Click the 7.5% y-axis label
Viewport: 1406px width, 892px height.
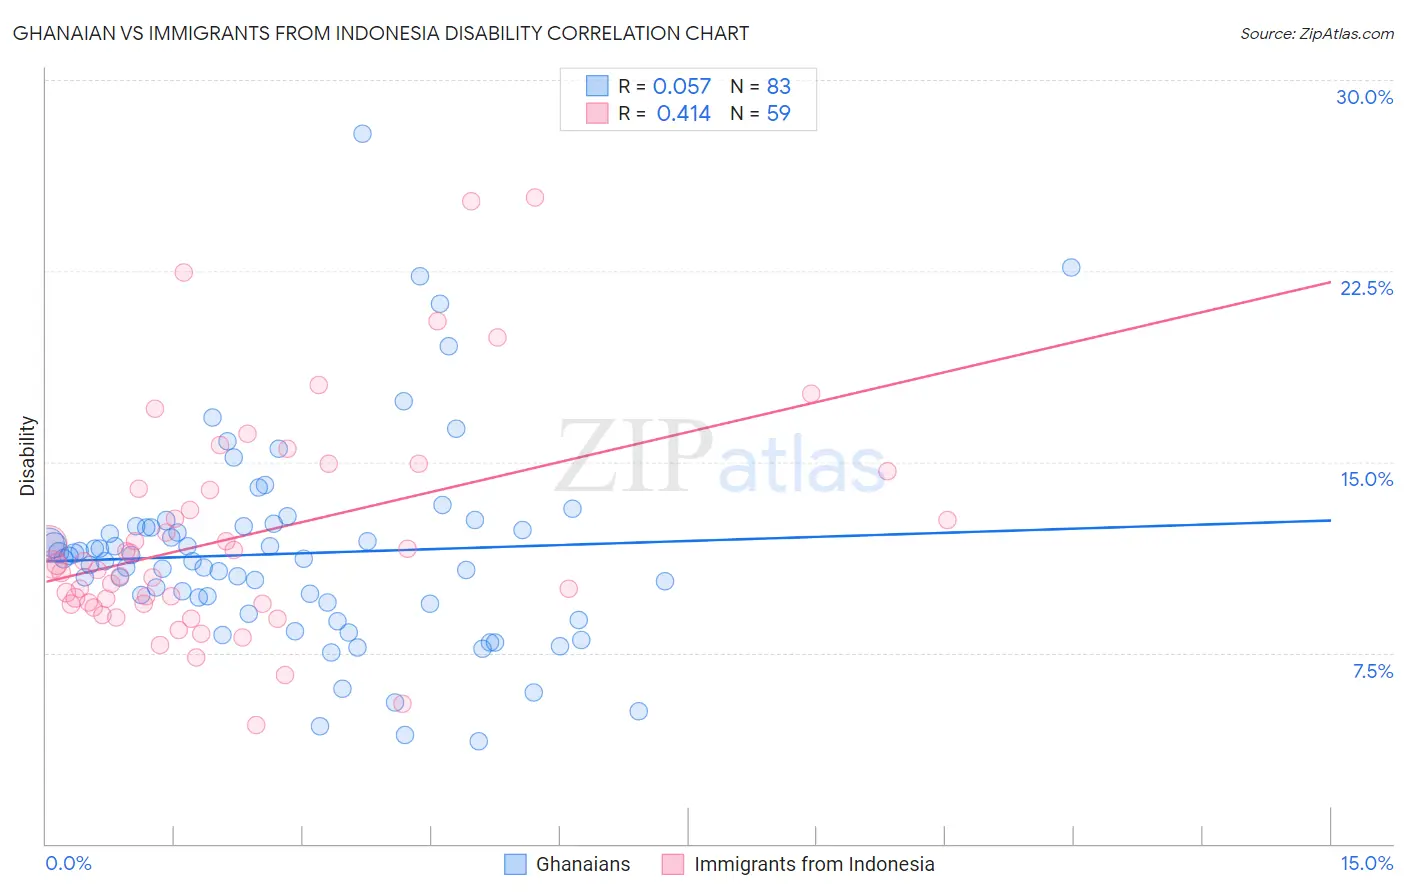[1373, 671]
